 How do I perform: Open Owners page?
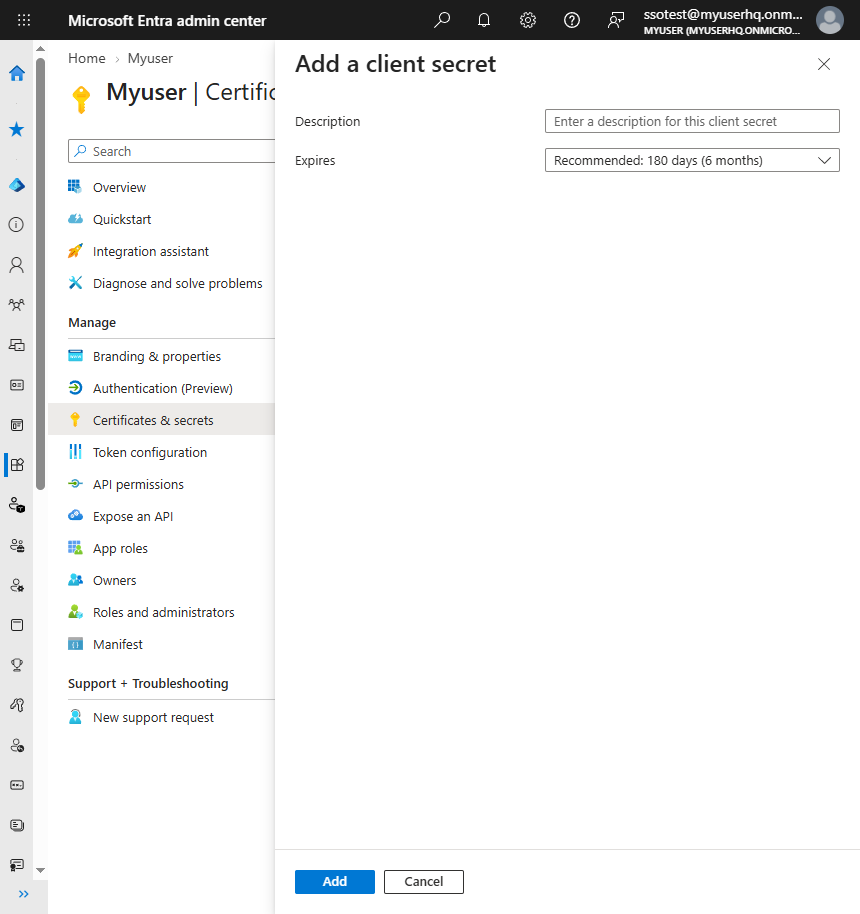tap(114, 581)
